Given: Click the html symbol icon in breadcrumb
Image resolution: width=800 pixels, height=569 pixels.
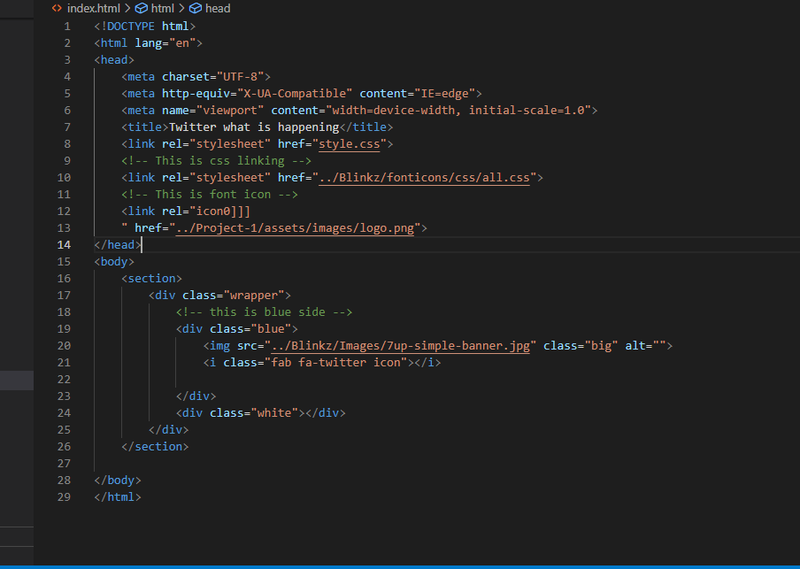Looking at the screenshot, I should point(141,8).
